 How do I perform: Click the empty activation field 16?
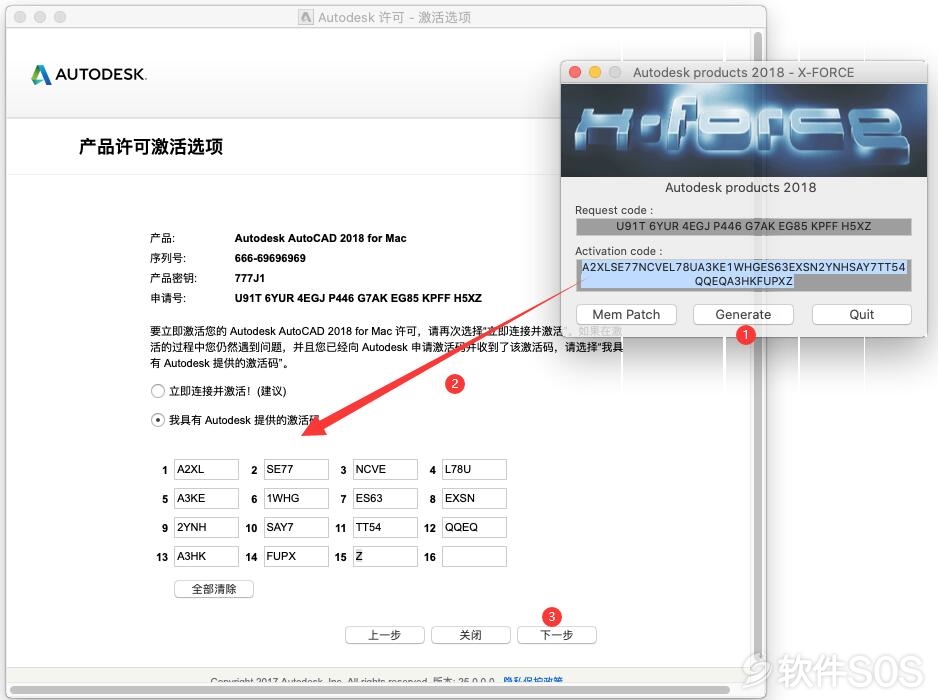(x=474, y=556)
